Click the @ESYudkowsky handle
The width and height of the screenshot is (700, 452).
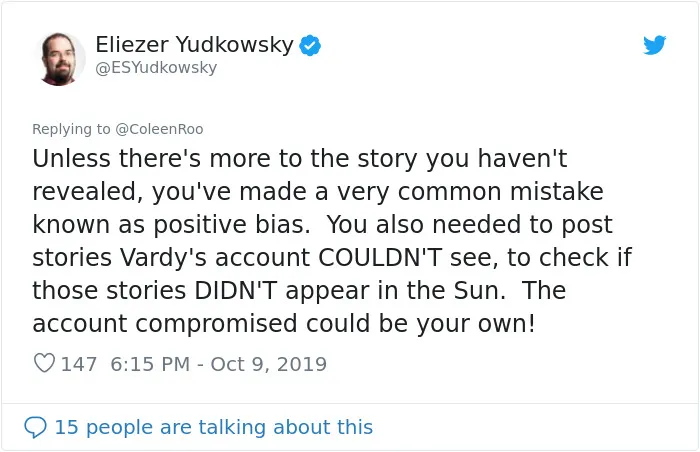coord(156,67)
